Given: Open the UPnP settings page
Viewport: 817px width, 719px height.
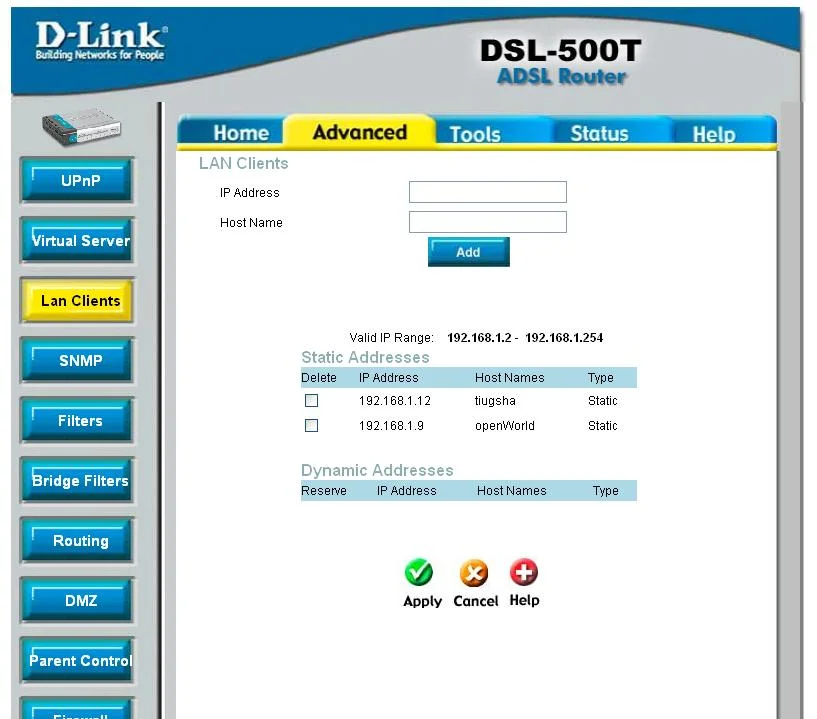Looking at the screenshot, I should tap(77, 180).
